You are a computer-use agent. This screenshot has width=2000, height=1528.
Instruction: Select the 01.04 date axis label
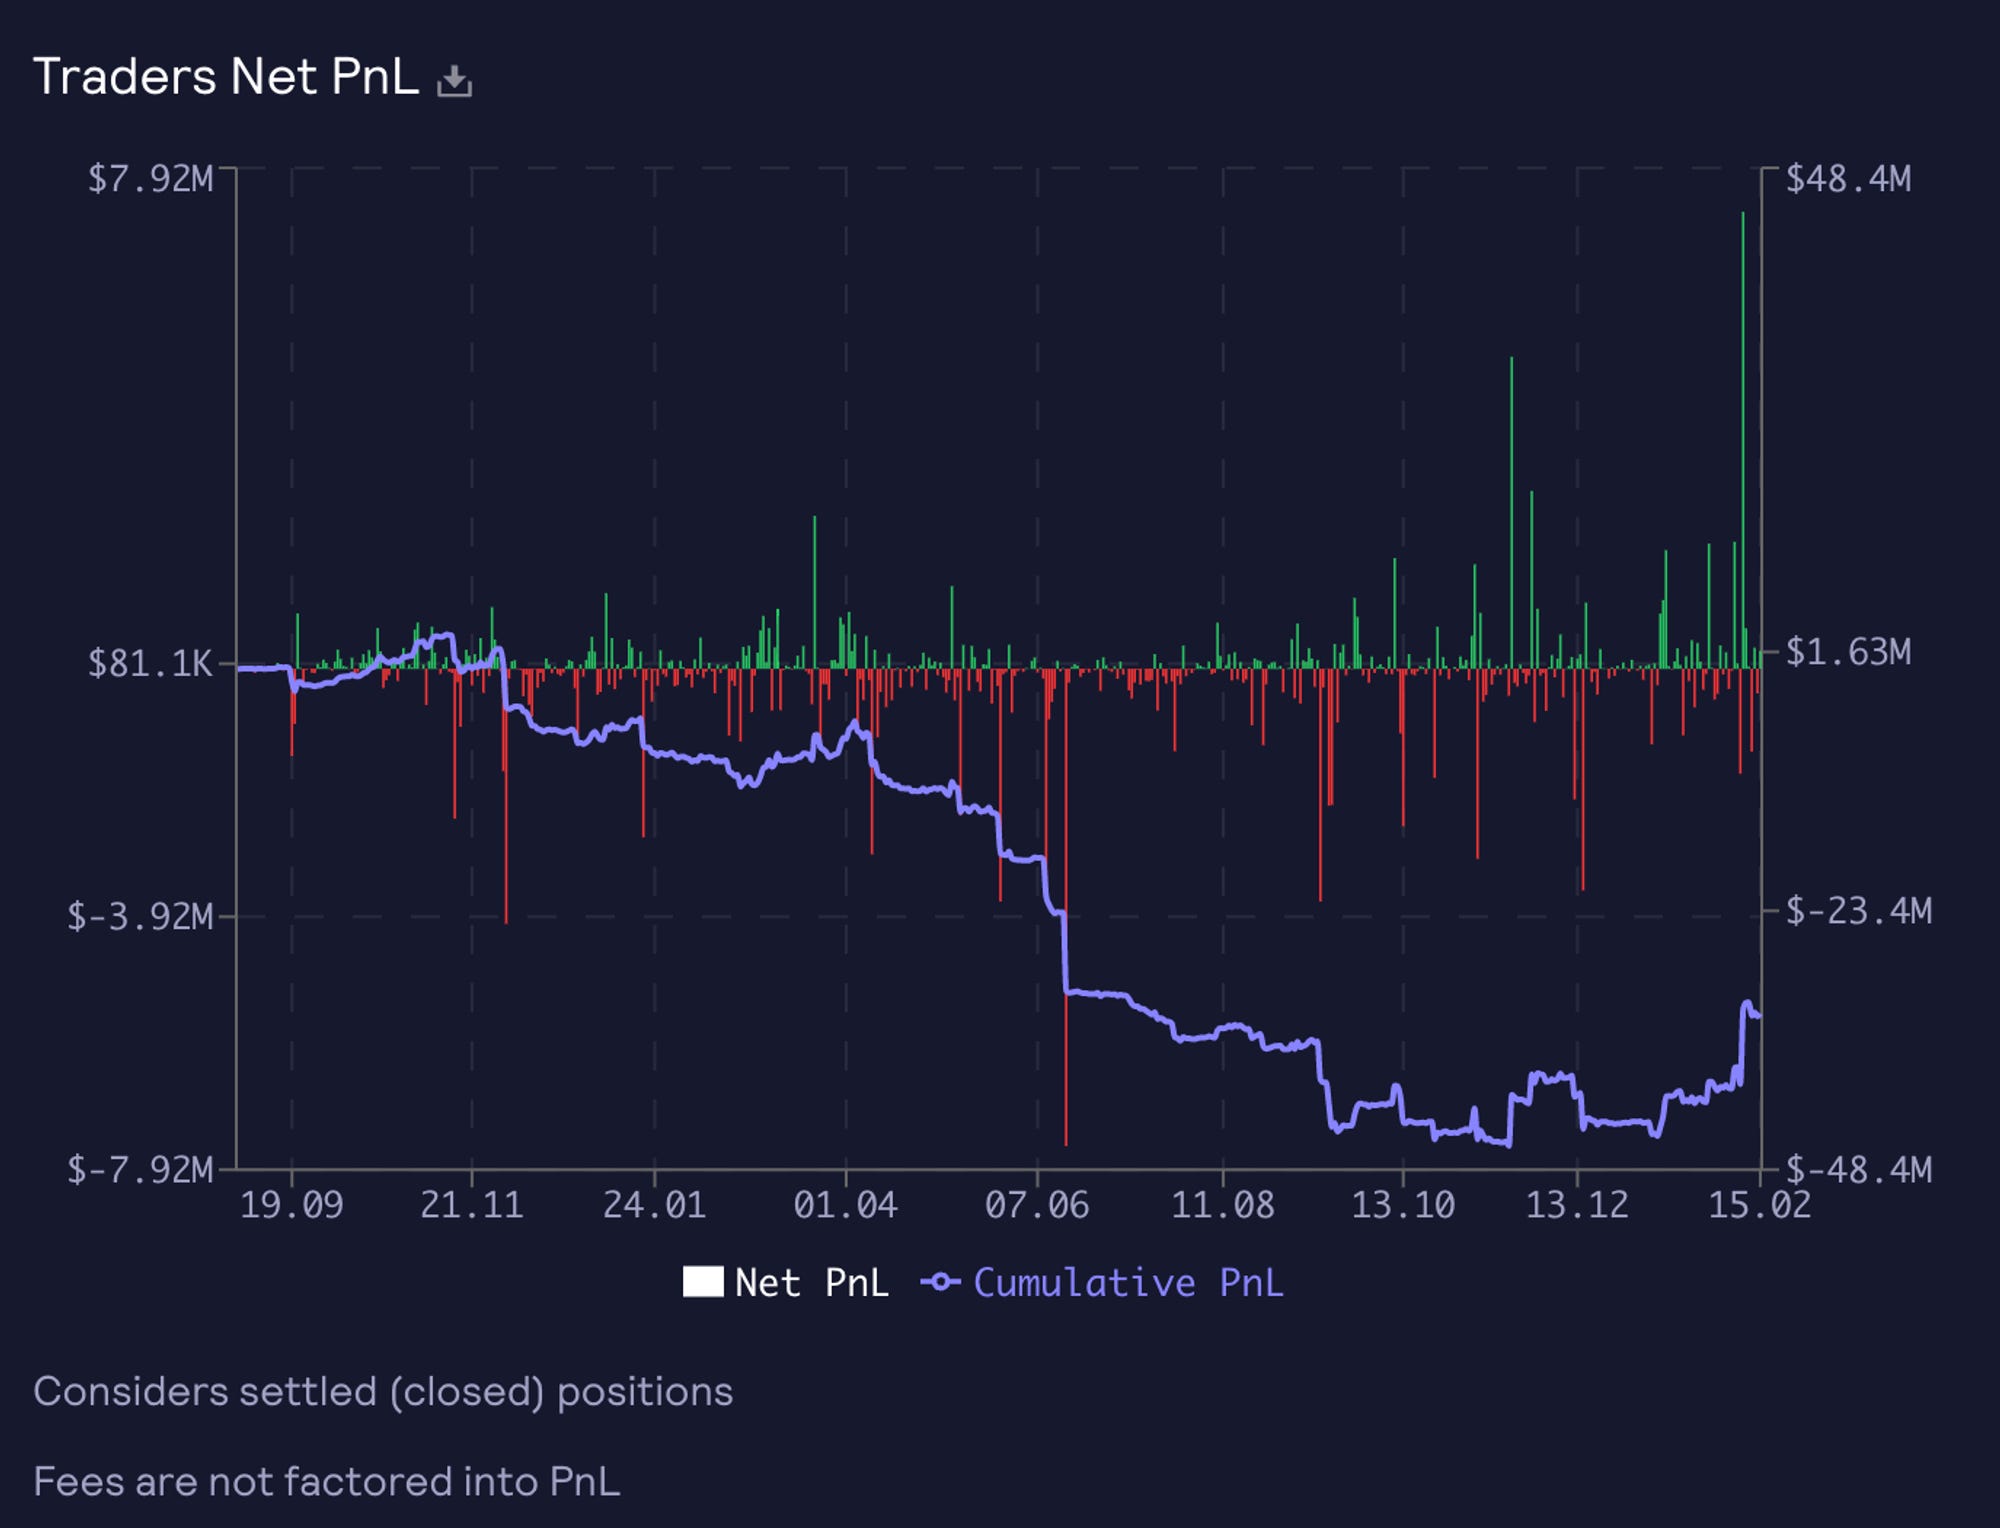pyautogui.click(x=845, y=1205)
